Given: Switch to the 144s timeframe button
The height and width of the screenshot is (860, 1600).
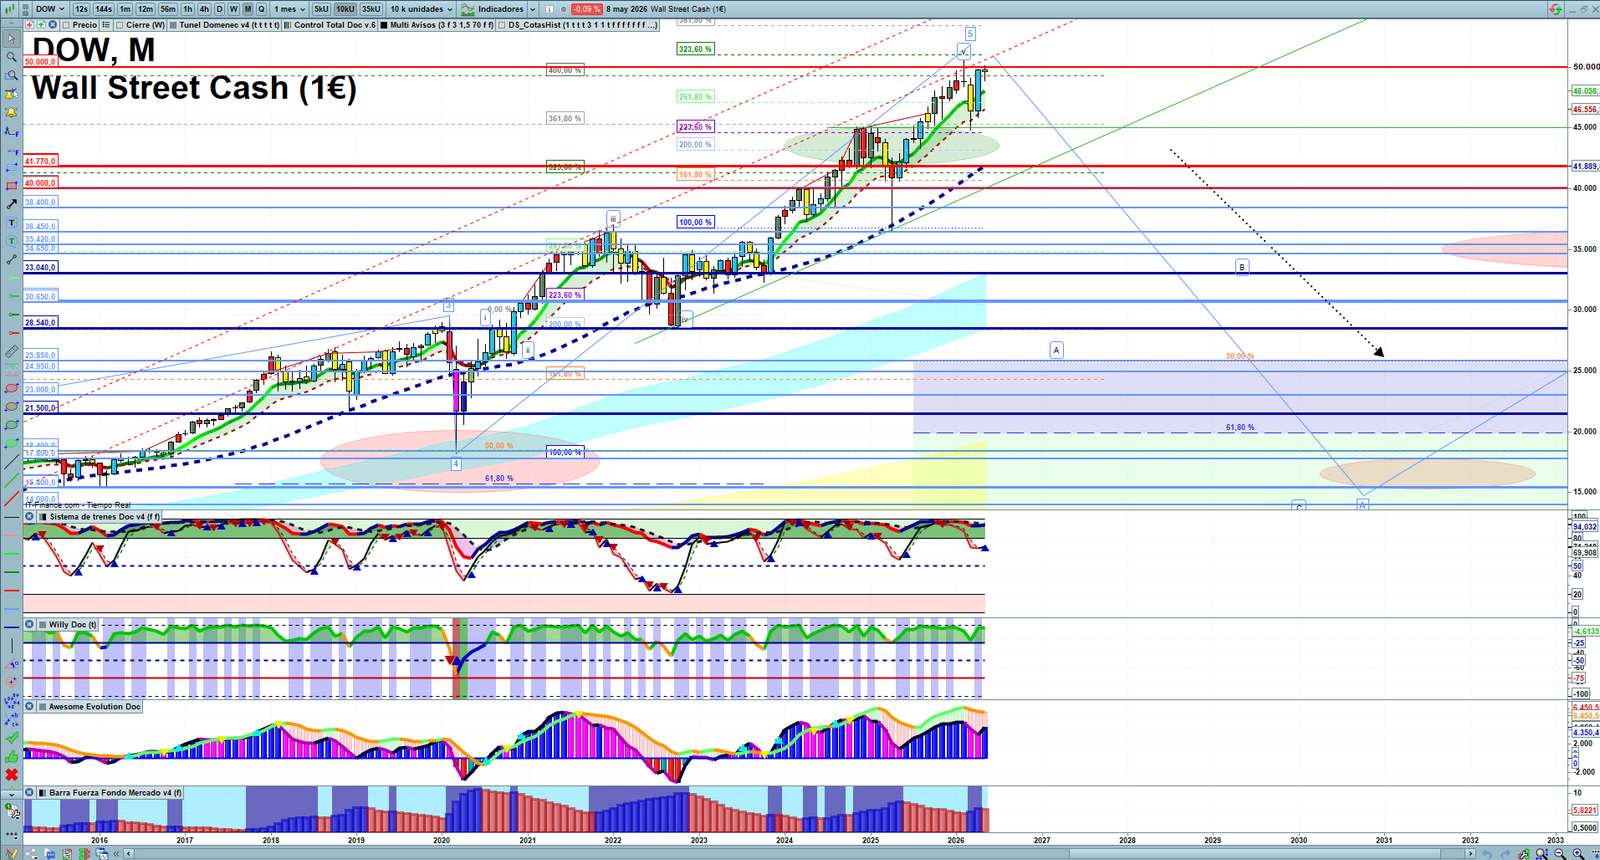Looking at the screenshot, I should tap(103, 9).
